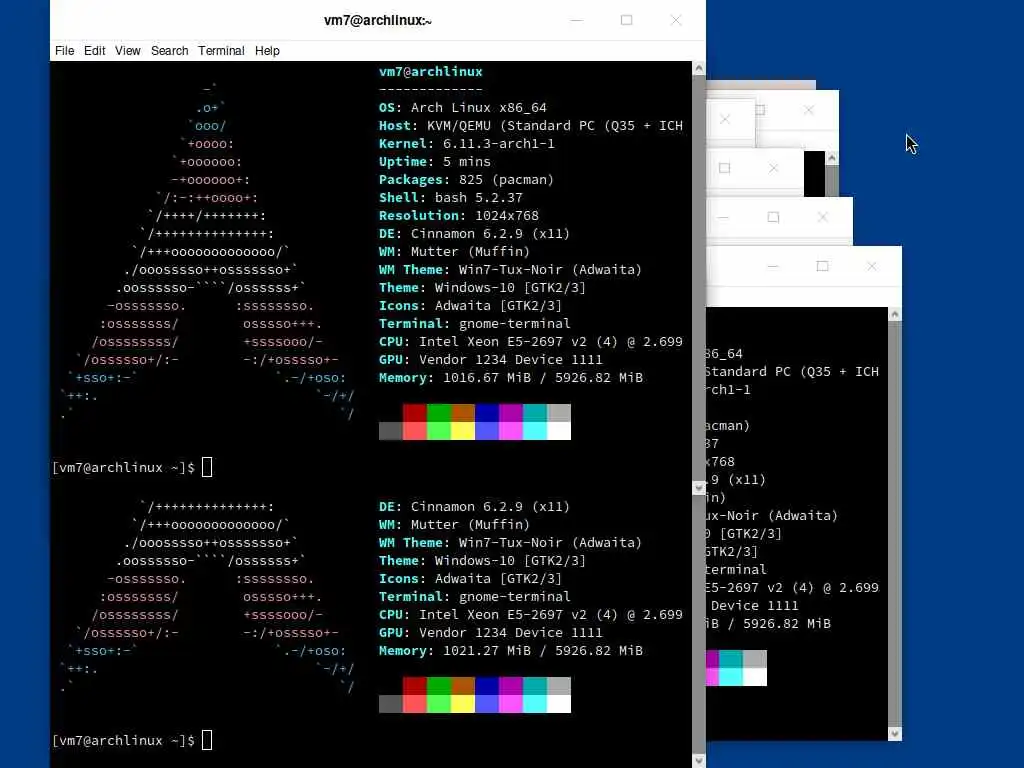
Task: Click 'Device 1111' in the background terminal
Action: click(x=754, y=605)
